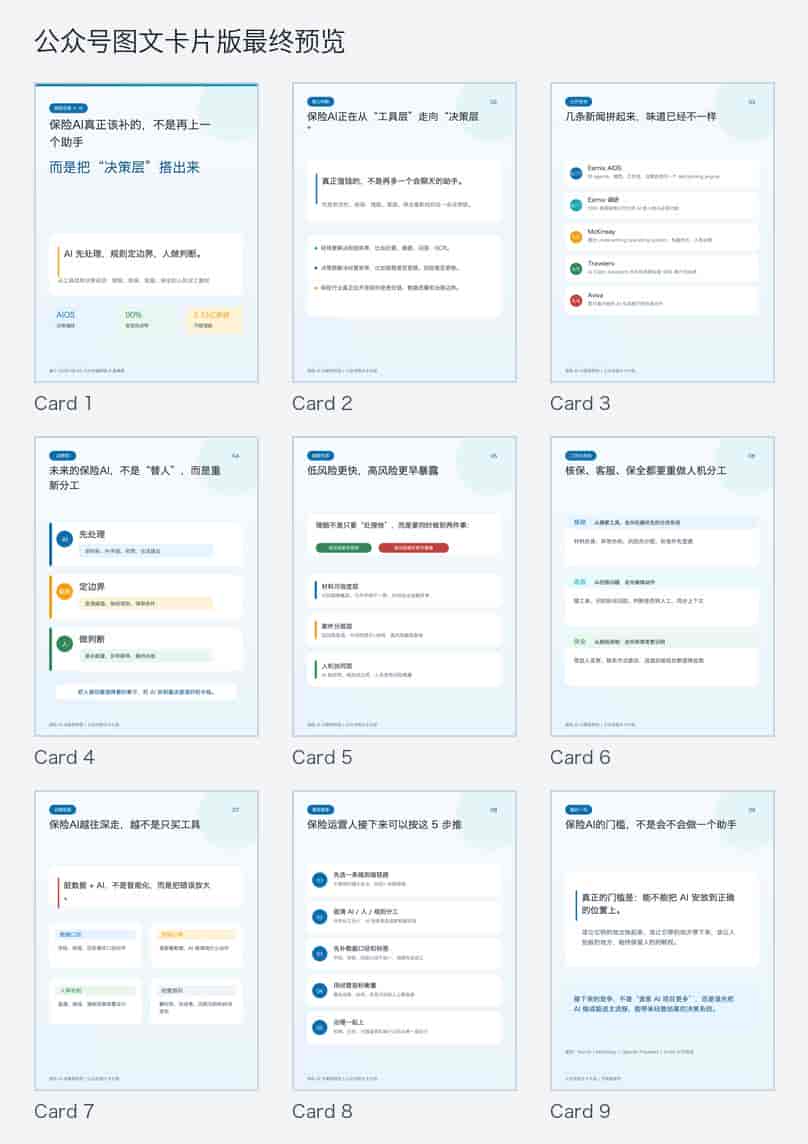The height and width of the screenshot is (1144, 808).
Task: Click step 01 circle in Card 8
Action: pyautogui.click(x=319, y=879)
